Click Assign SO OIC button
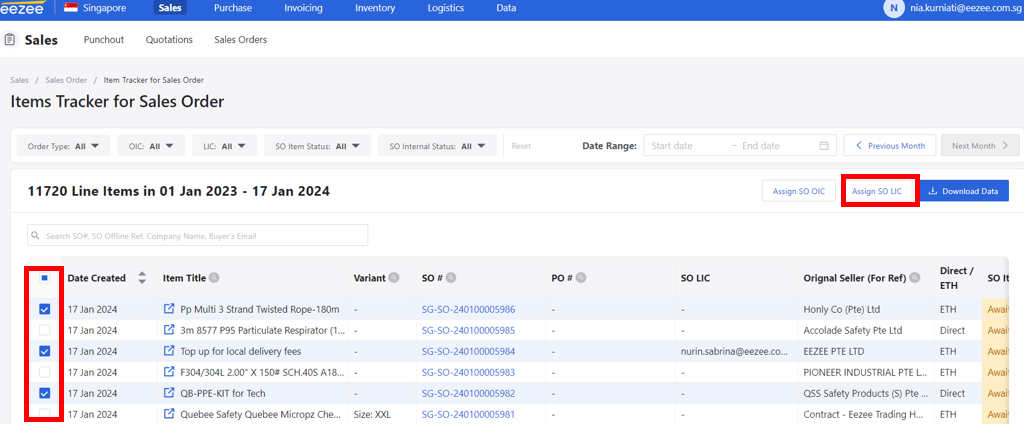Screen dimensions: 1024x424 (799, 191)
